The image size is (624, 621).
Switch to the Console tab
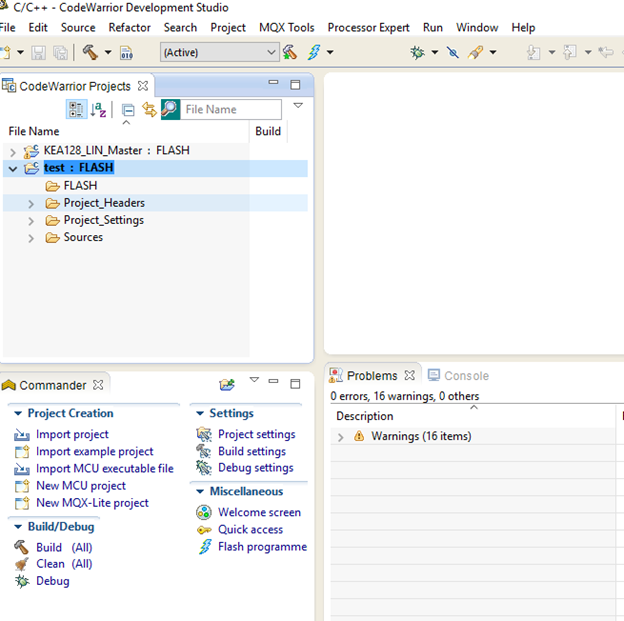click(x=458, y=375)
